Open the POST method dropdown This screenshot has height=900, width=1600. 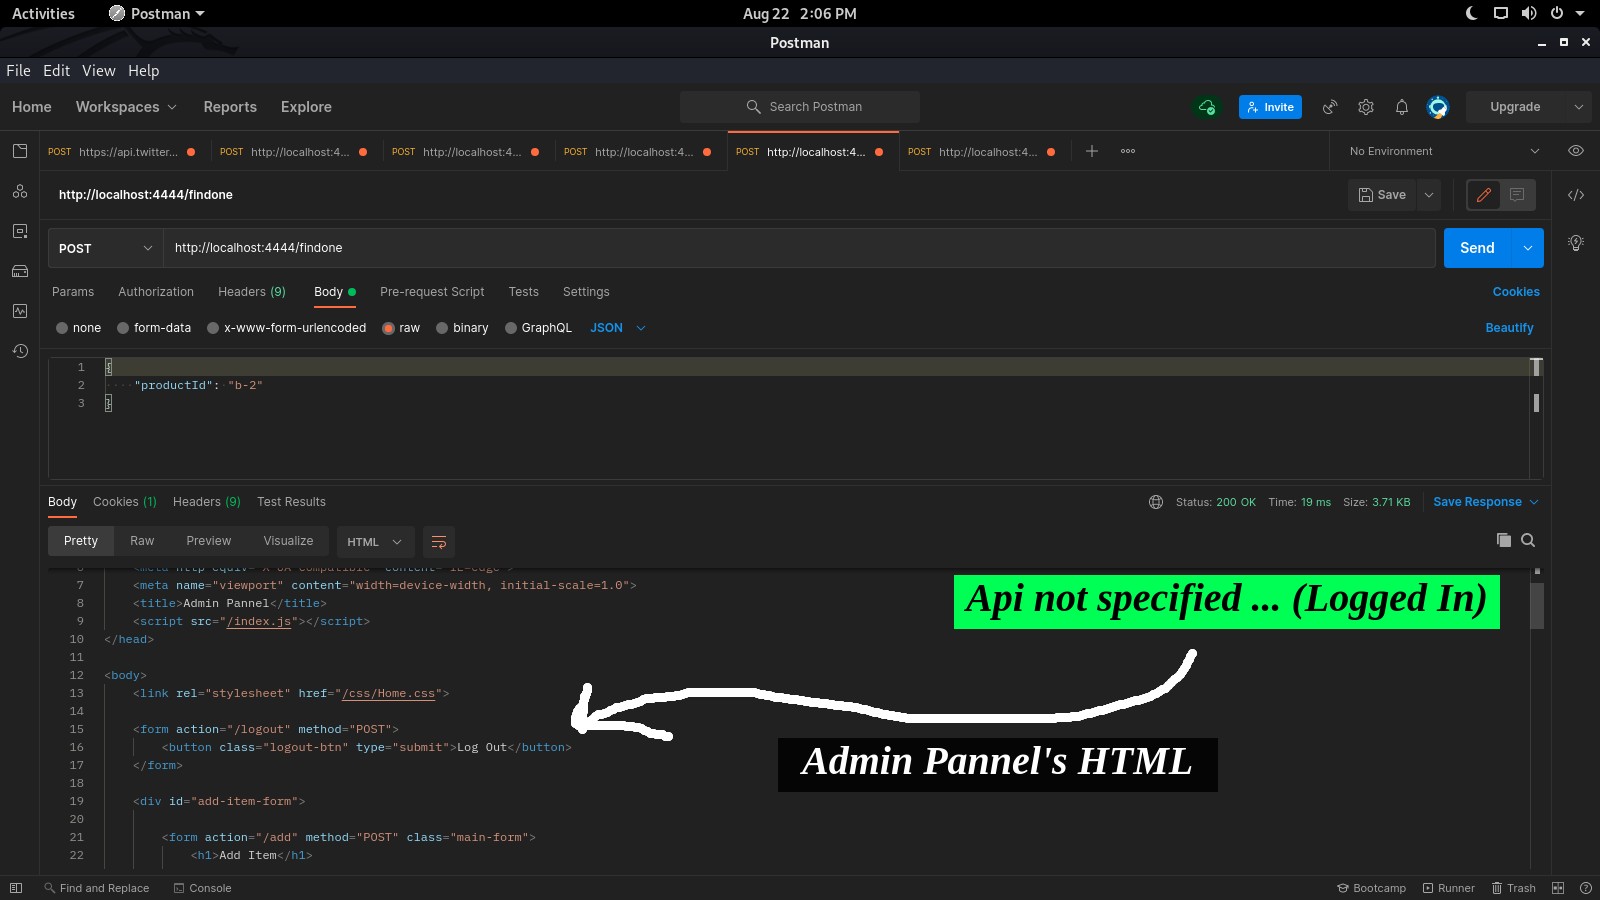pyautogui.click(x=104, y=248)
